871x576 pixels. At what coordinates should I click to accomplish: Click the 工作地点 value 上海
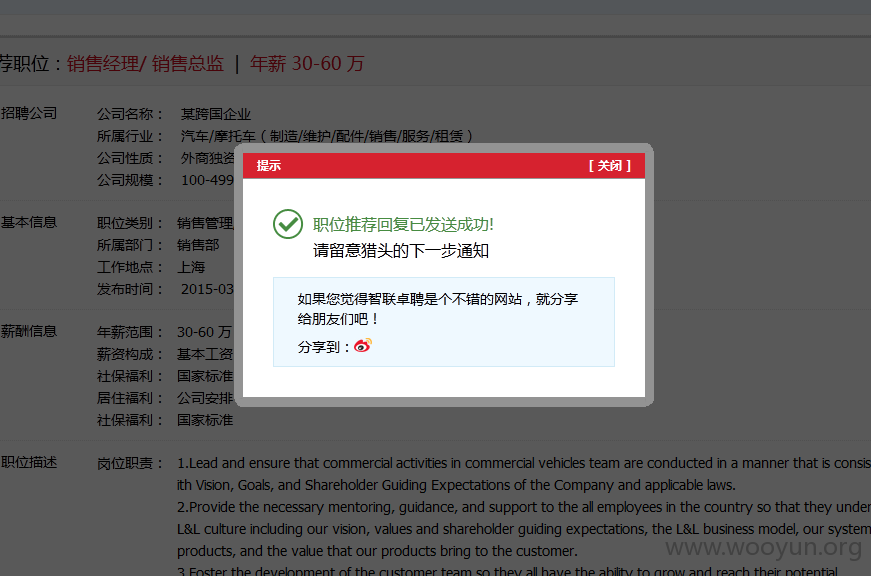[x=191, y=267]
